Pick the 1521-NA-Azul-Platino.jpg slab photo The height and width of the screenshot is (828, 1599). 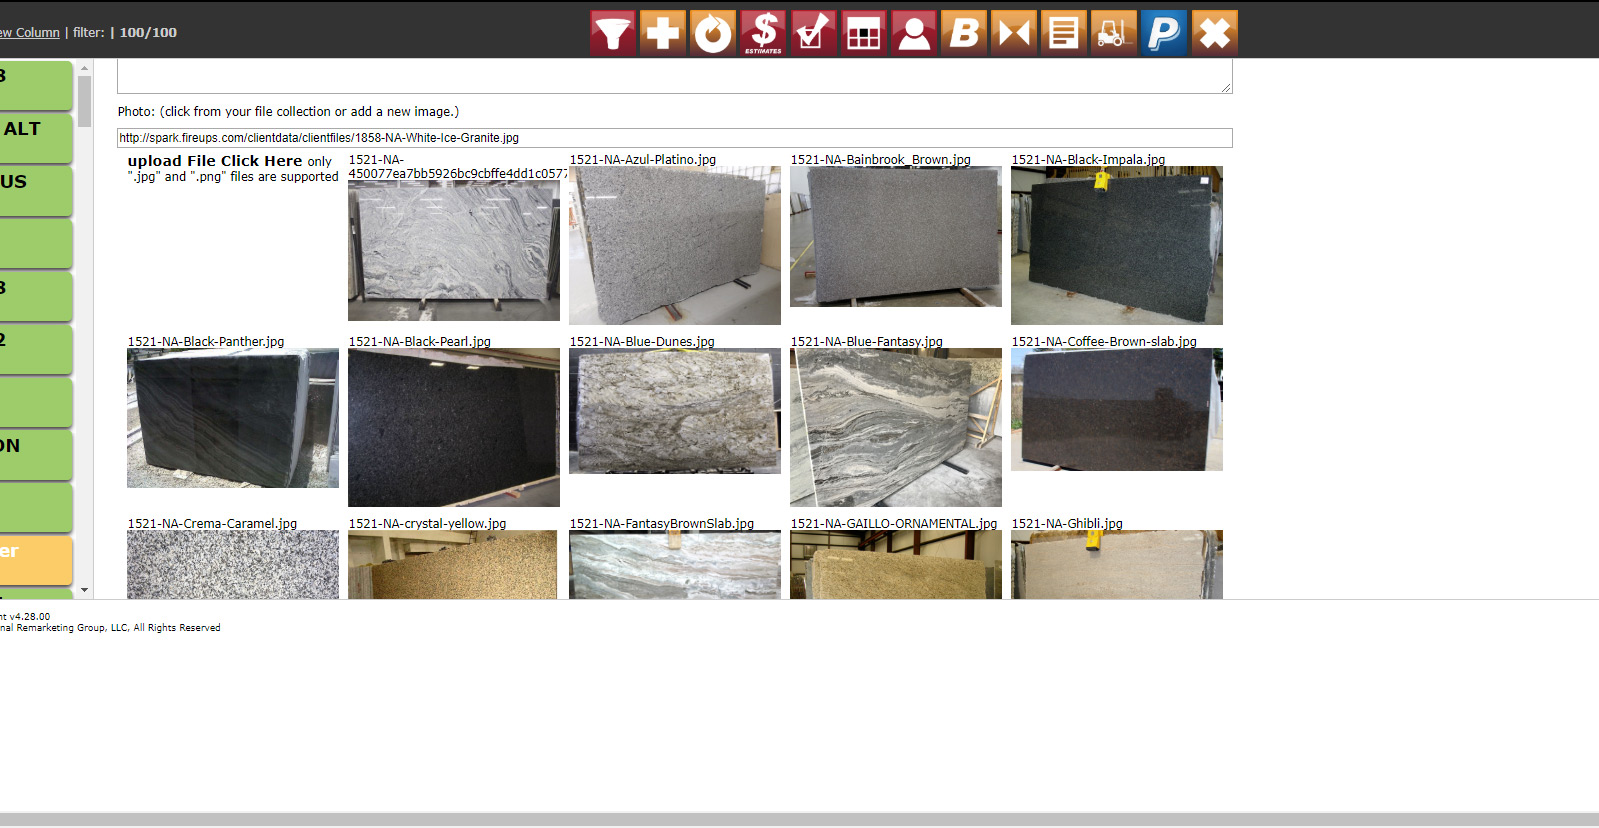(x=674, y=245)
